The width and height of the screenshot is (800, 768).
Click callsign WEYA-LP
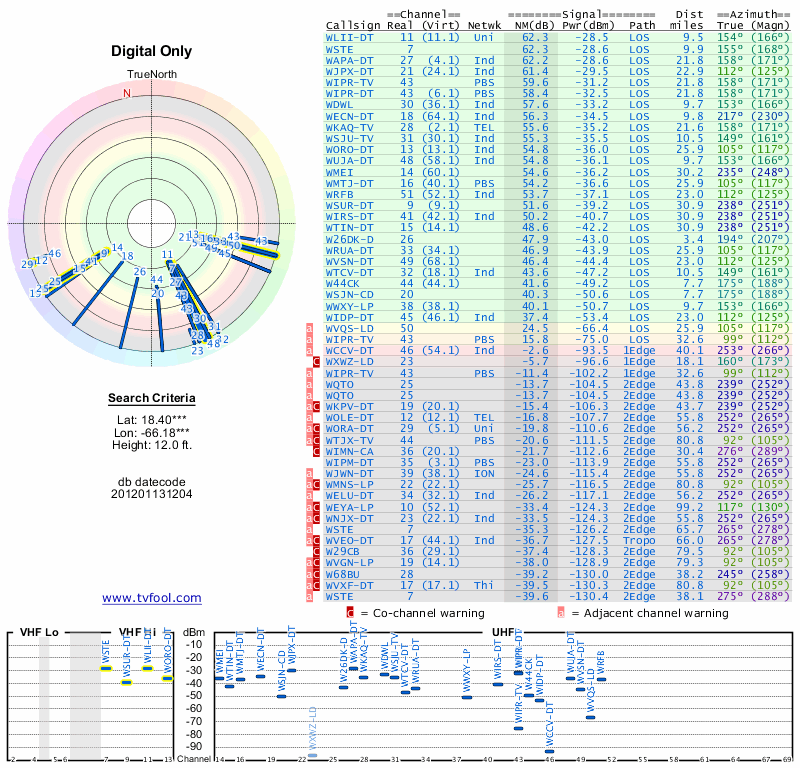(x=349, y=507)
